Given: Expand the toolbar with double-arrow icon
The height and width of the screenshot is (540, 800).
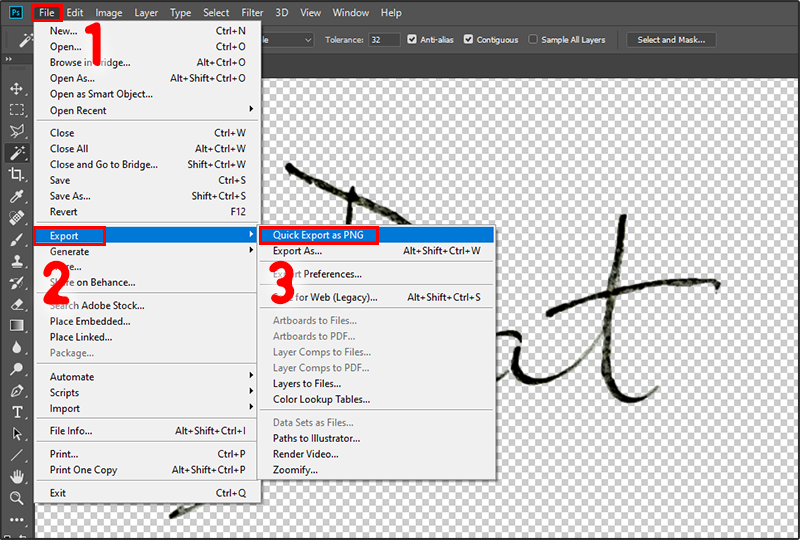Looking at the screenshot, I should tap(9, 59).
